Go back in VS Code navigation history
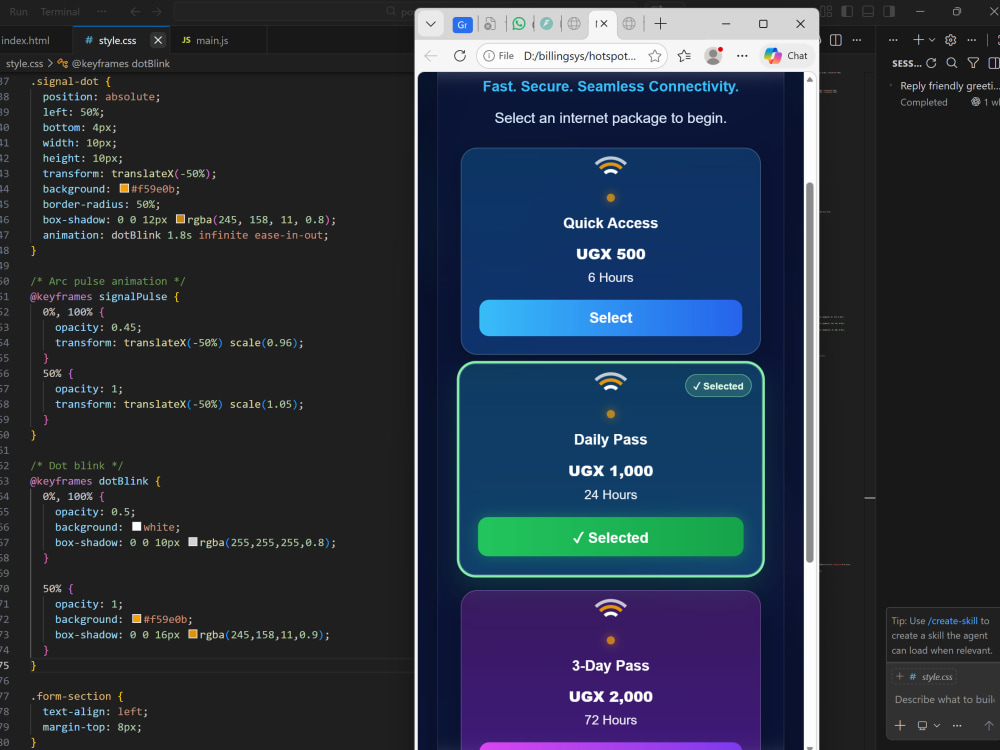This screenshot has width=1000, height=750. pyautogui.click(x=135, y=11)
